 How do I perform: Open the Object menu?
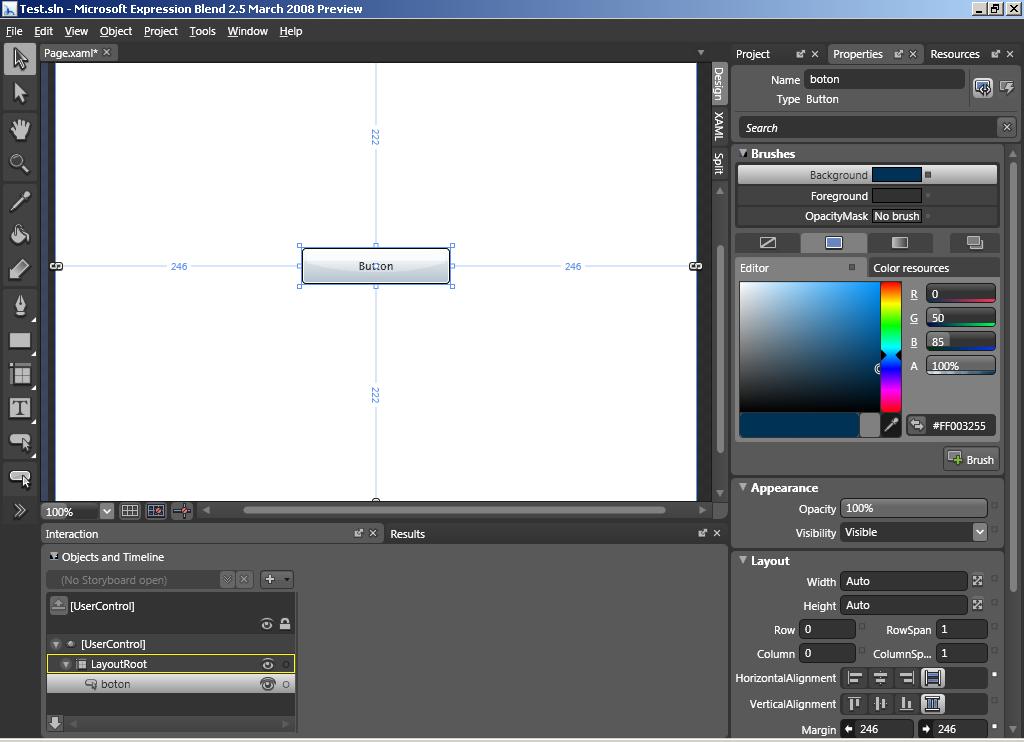coord(116,31)
